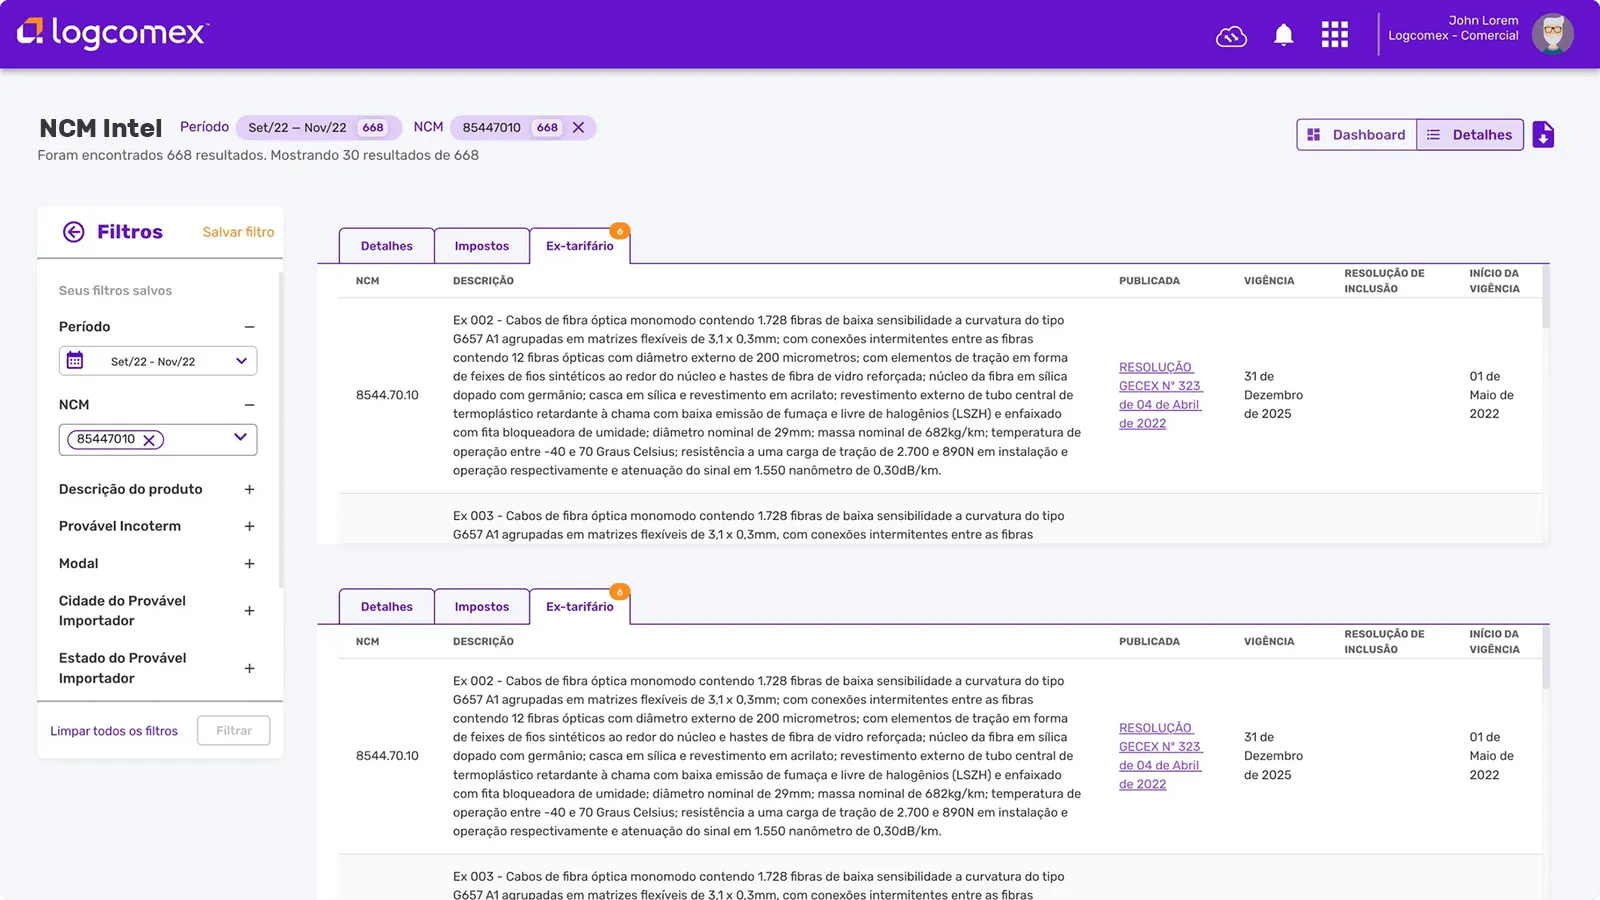
Task: Expand the Descrição do produto filter
Action: click(249, 489)
